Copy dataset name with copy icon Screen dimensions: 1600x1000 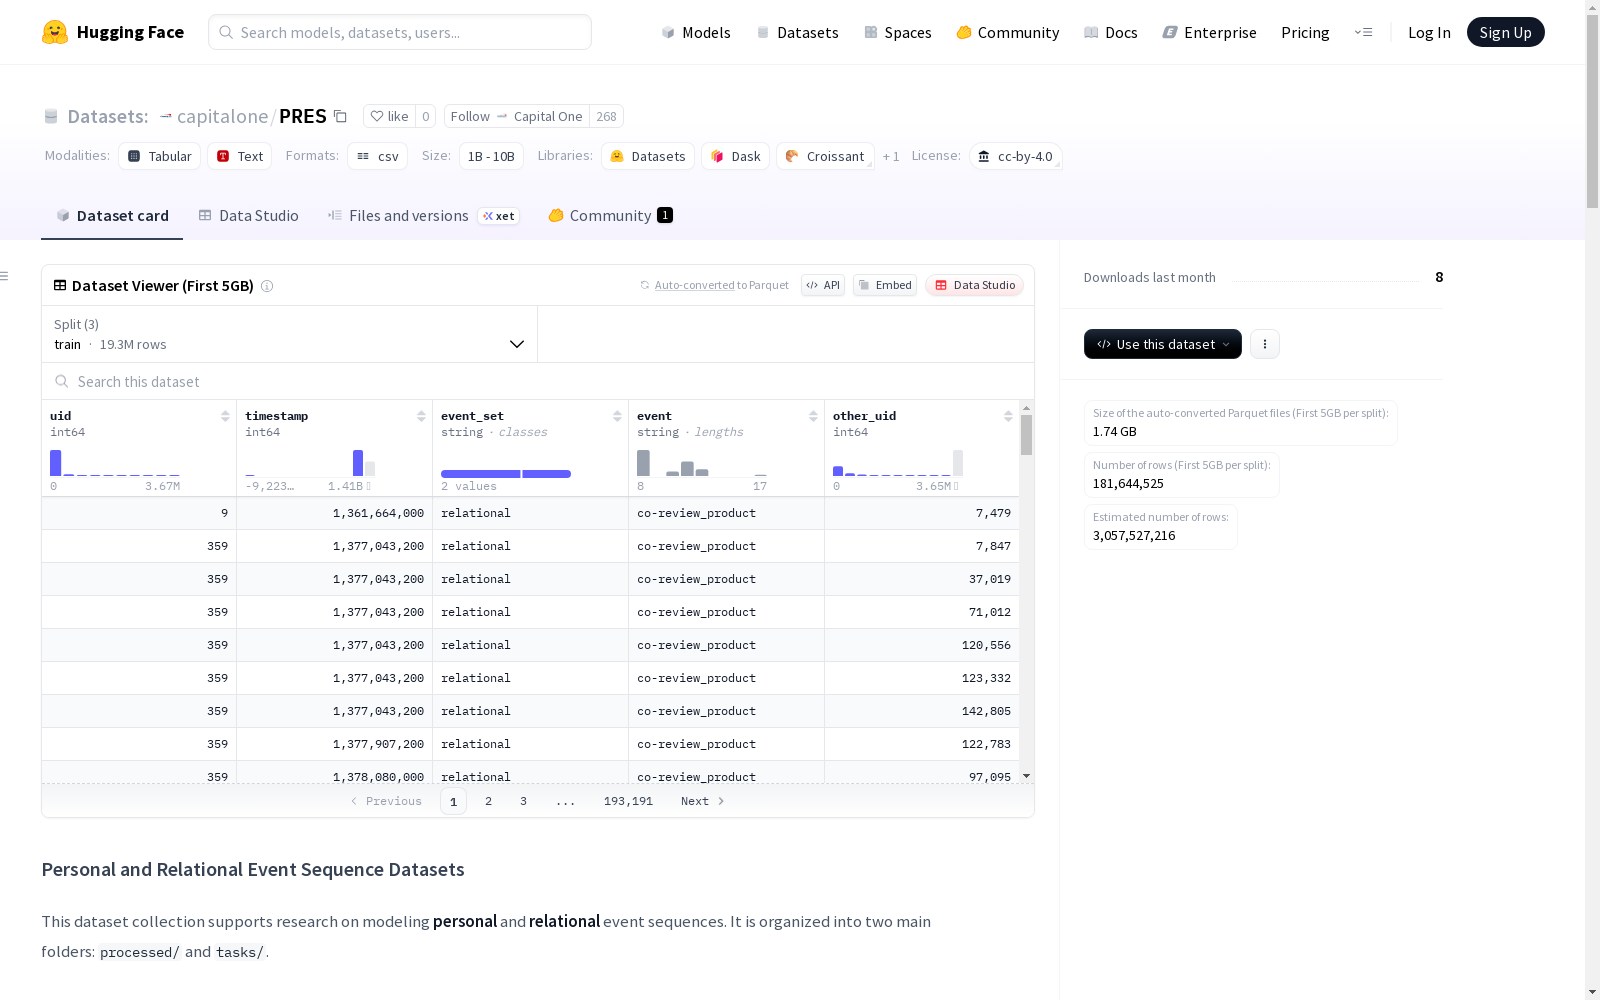pyautogui.click(x=340, y=116)
